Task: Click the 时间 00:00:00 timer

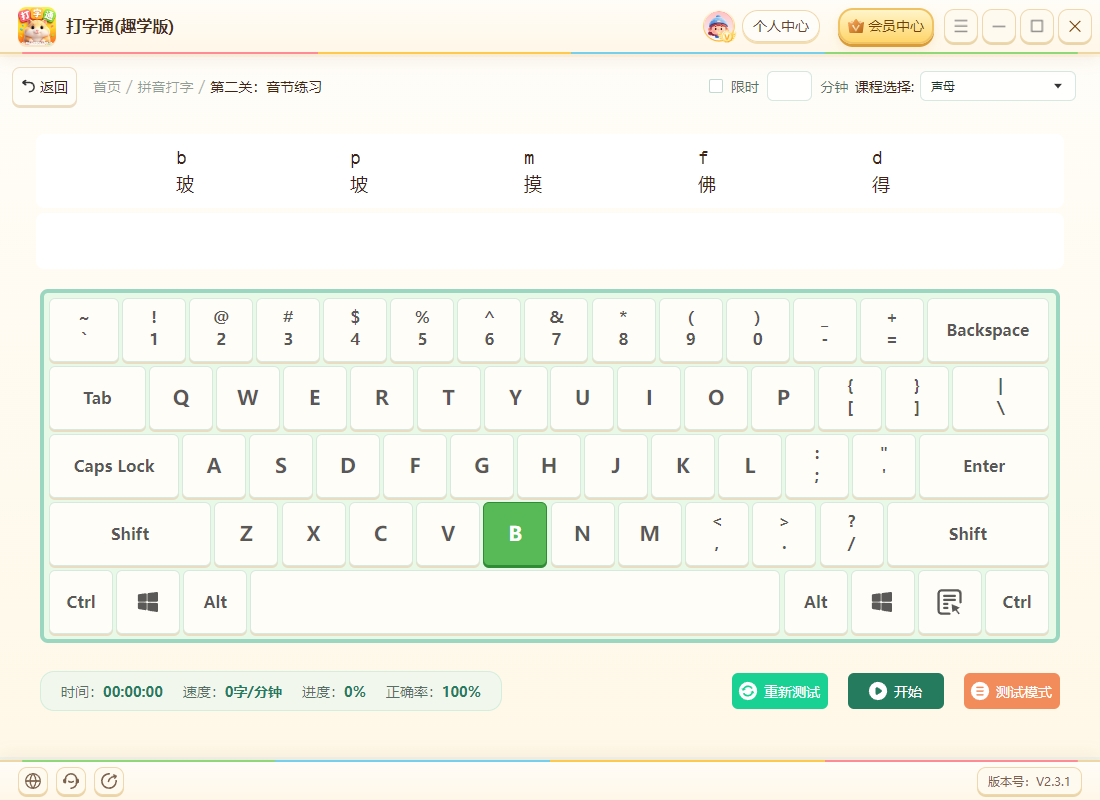Action: coord(112,692)
